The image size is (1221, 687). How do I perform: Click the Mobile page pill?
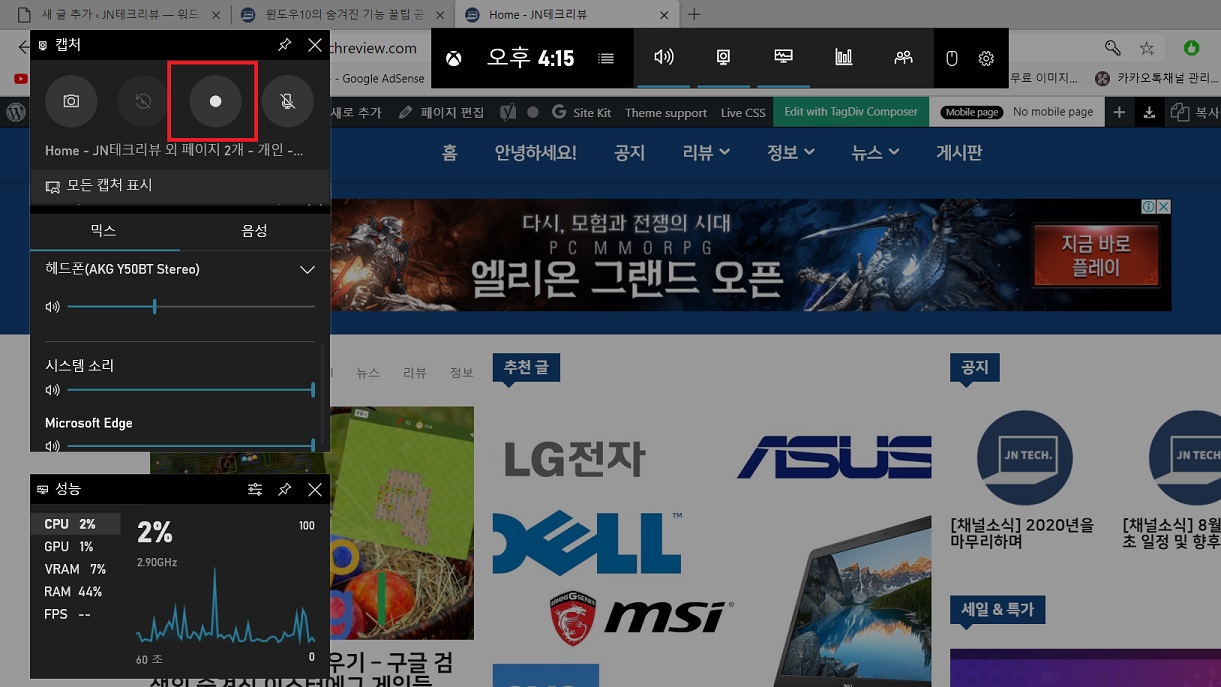971,112
